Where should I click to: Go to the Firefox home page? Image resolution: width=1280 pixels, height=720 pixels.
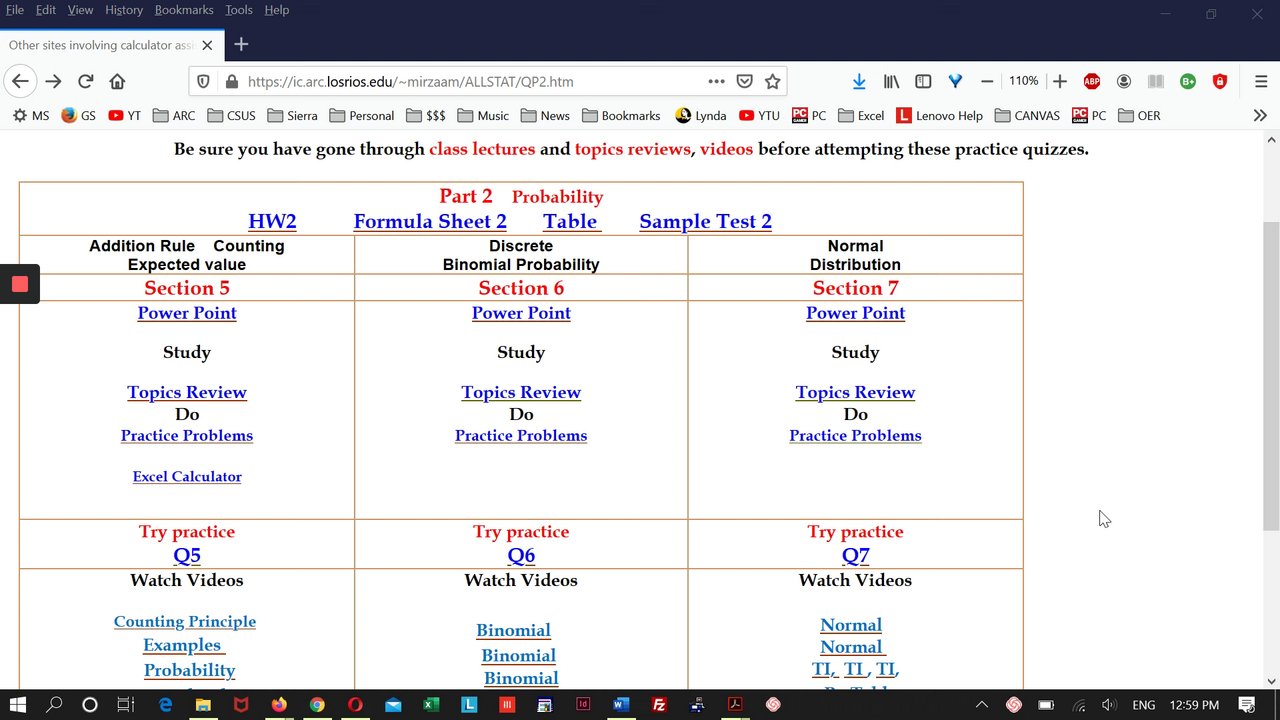coord(117,81)
